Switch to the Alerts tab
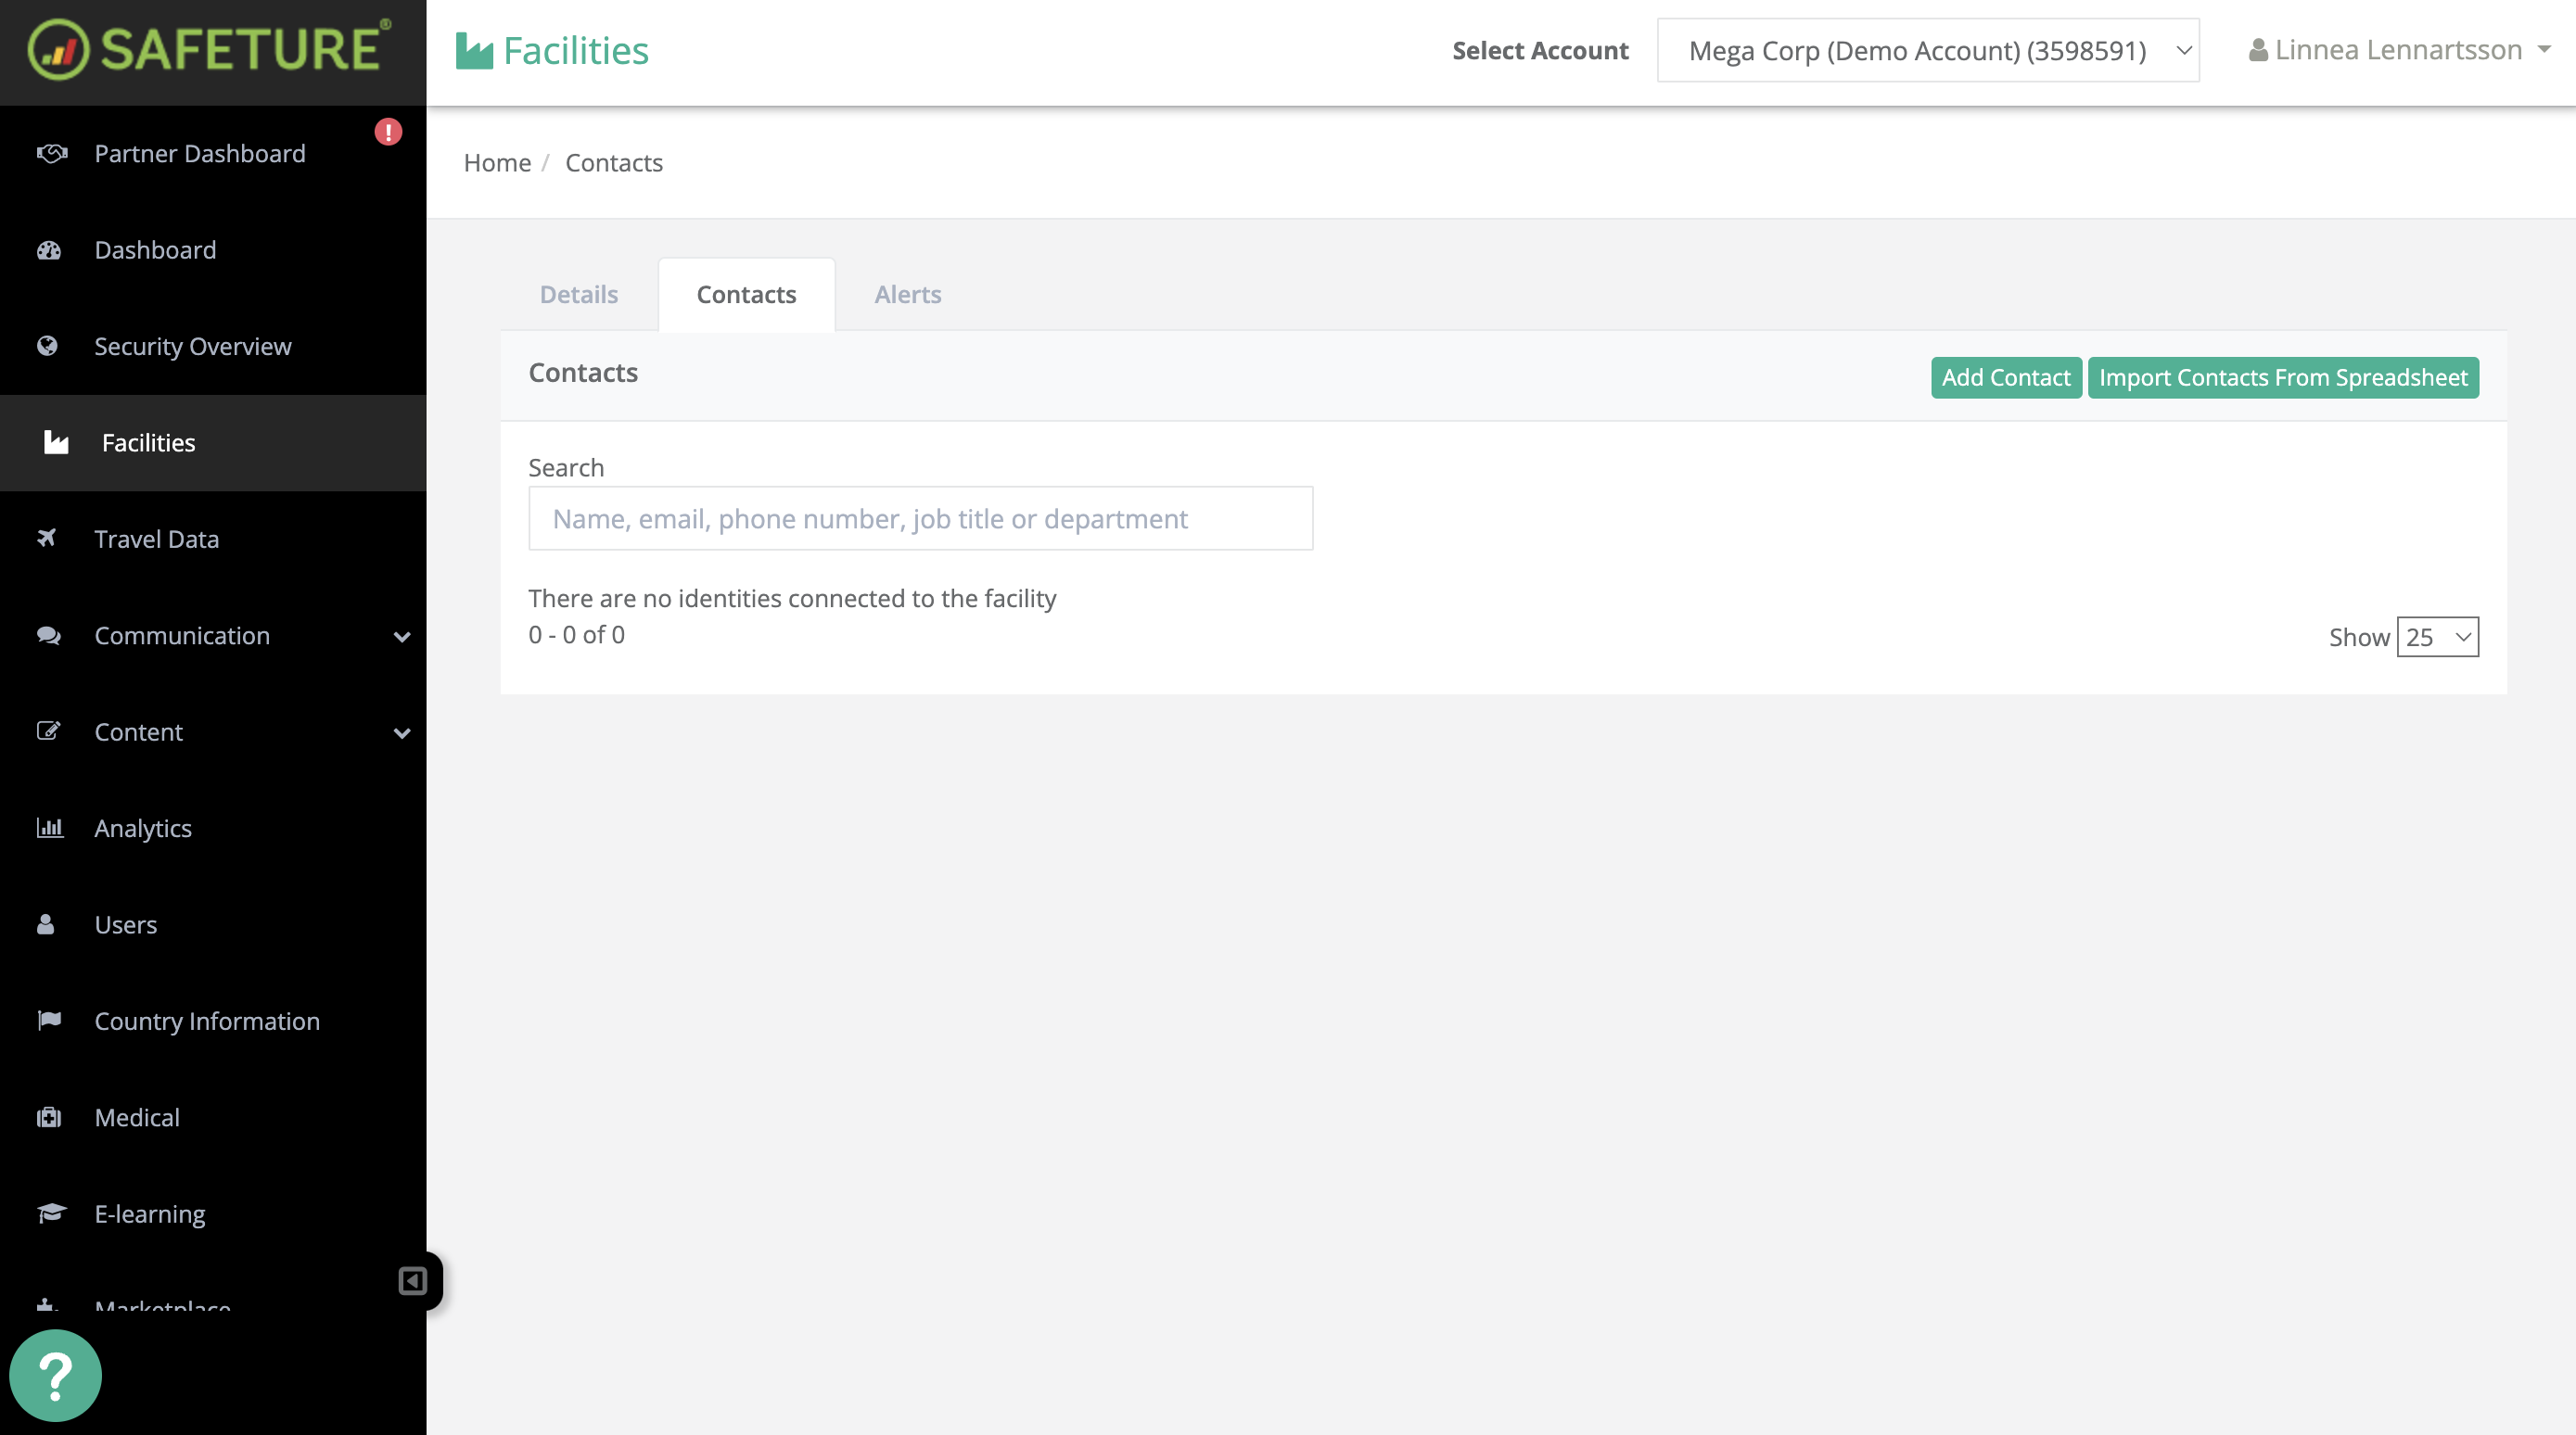The image size is (2576, 1435). pos(907,294)
